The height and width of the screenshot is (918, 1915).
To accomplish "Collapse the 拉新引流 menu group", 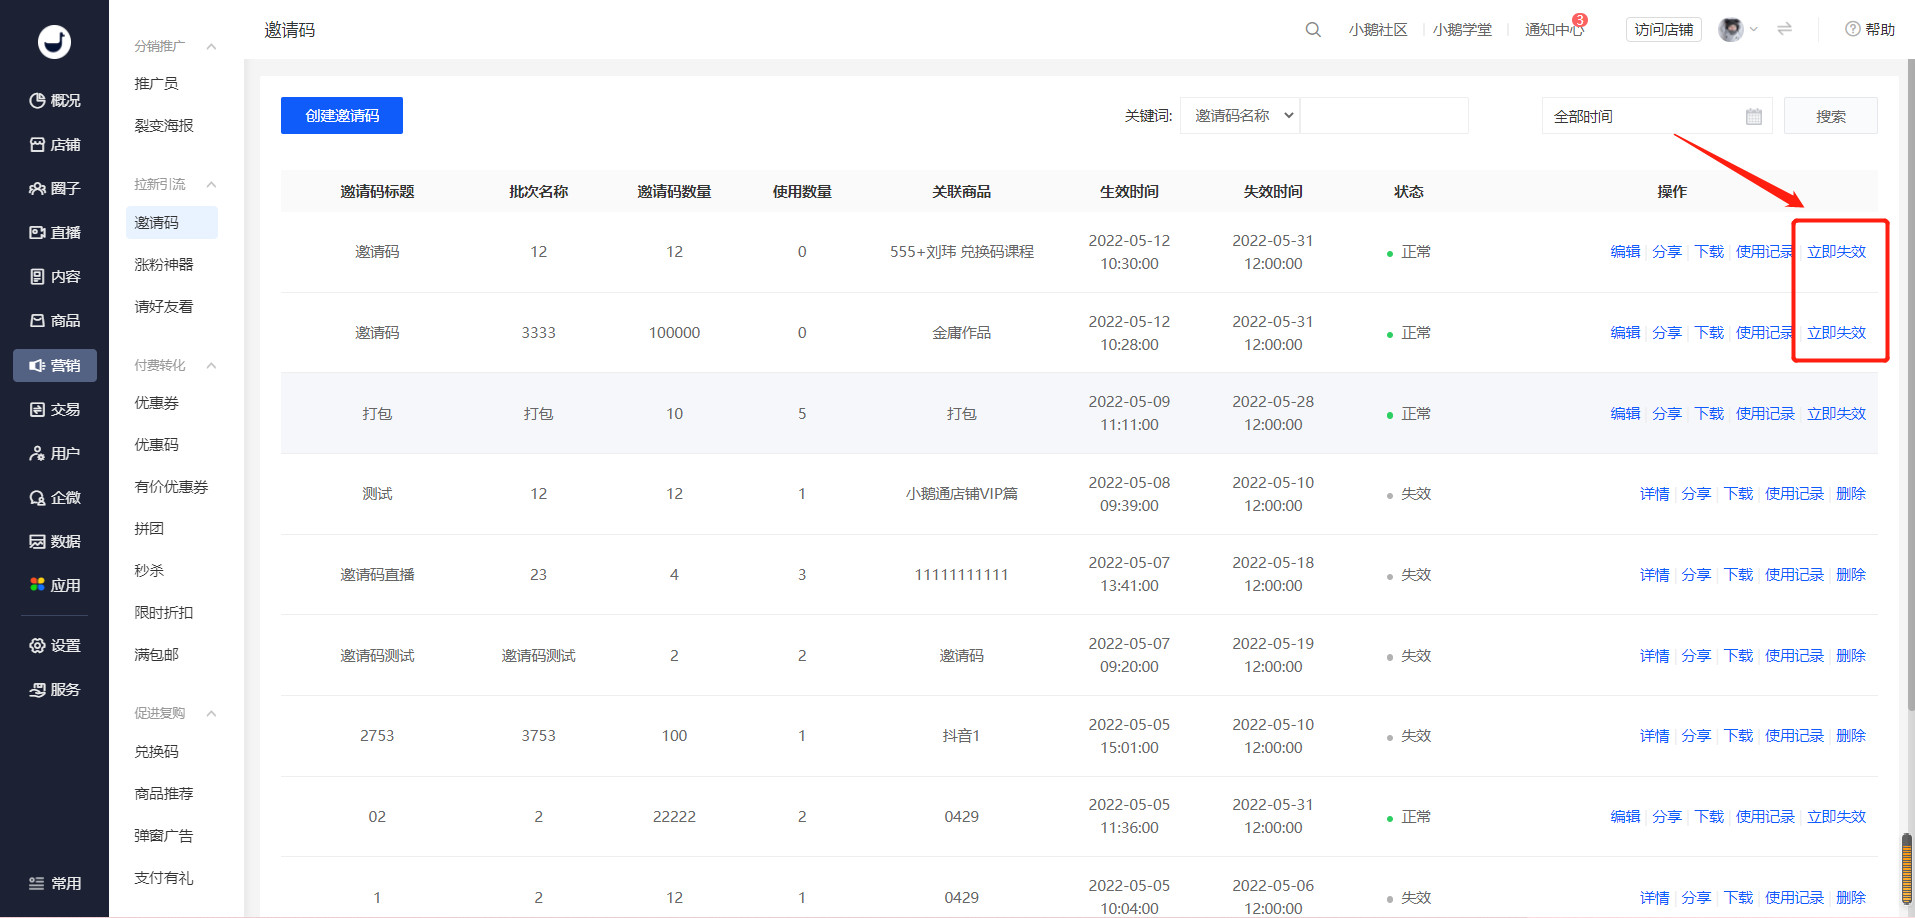I will point(211,184).
